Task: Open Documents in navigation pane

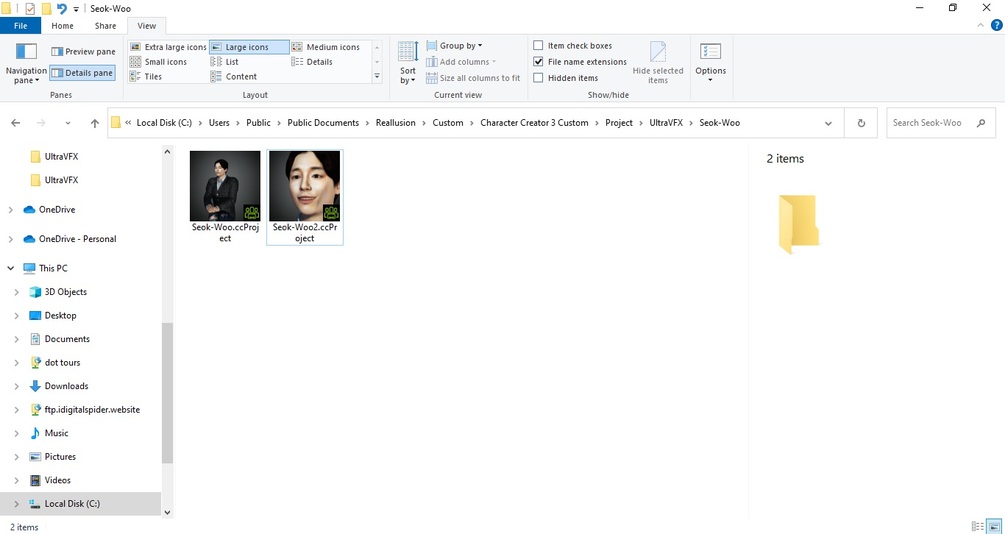Action: (x=67, y=338)
